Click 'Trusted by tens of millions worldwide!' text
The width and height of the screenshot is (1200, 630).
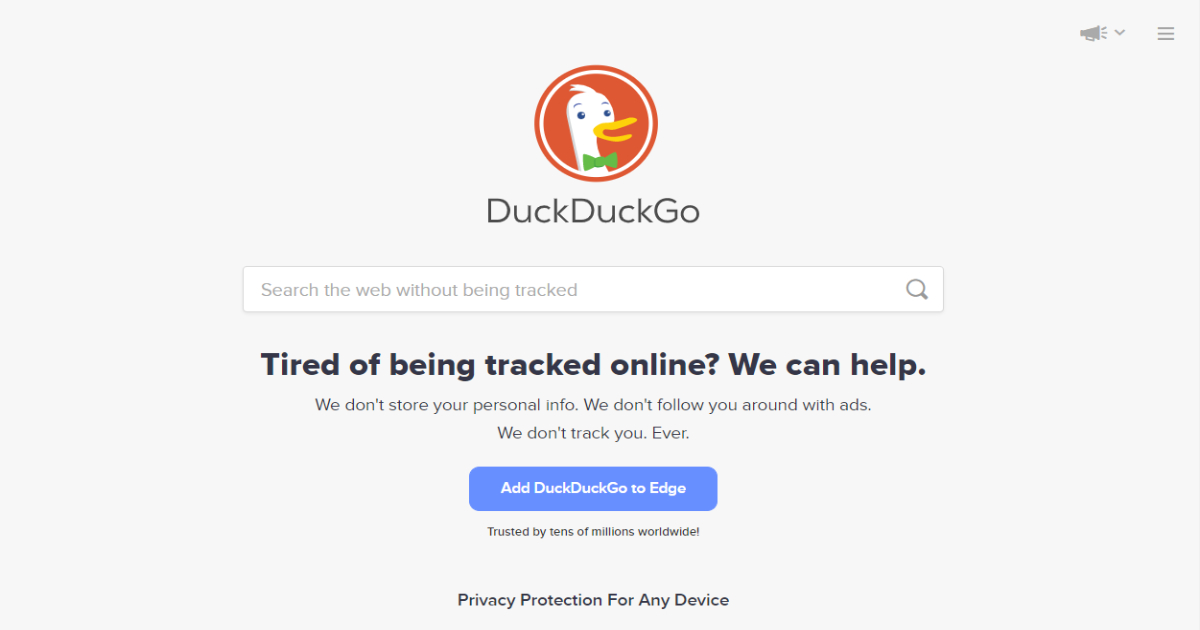(593, 532)
